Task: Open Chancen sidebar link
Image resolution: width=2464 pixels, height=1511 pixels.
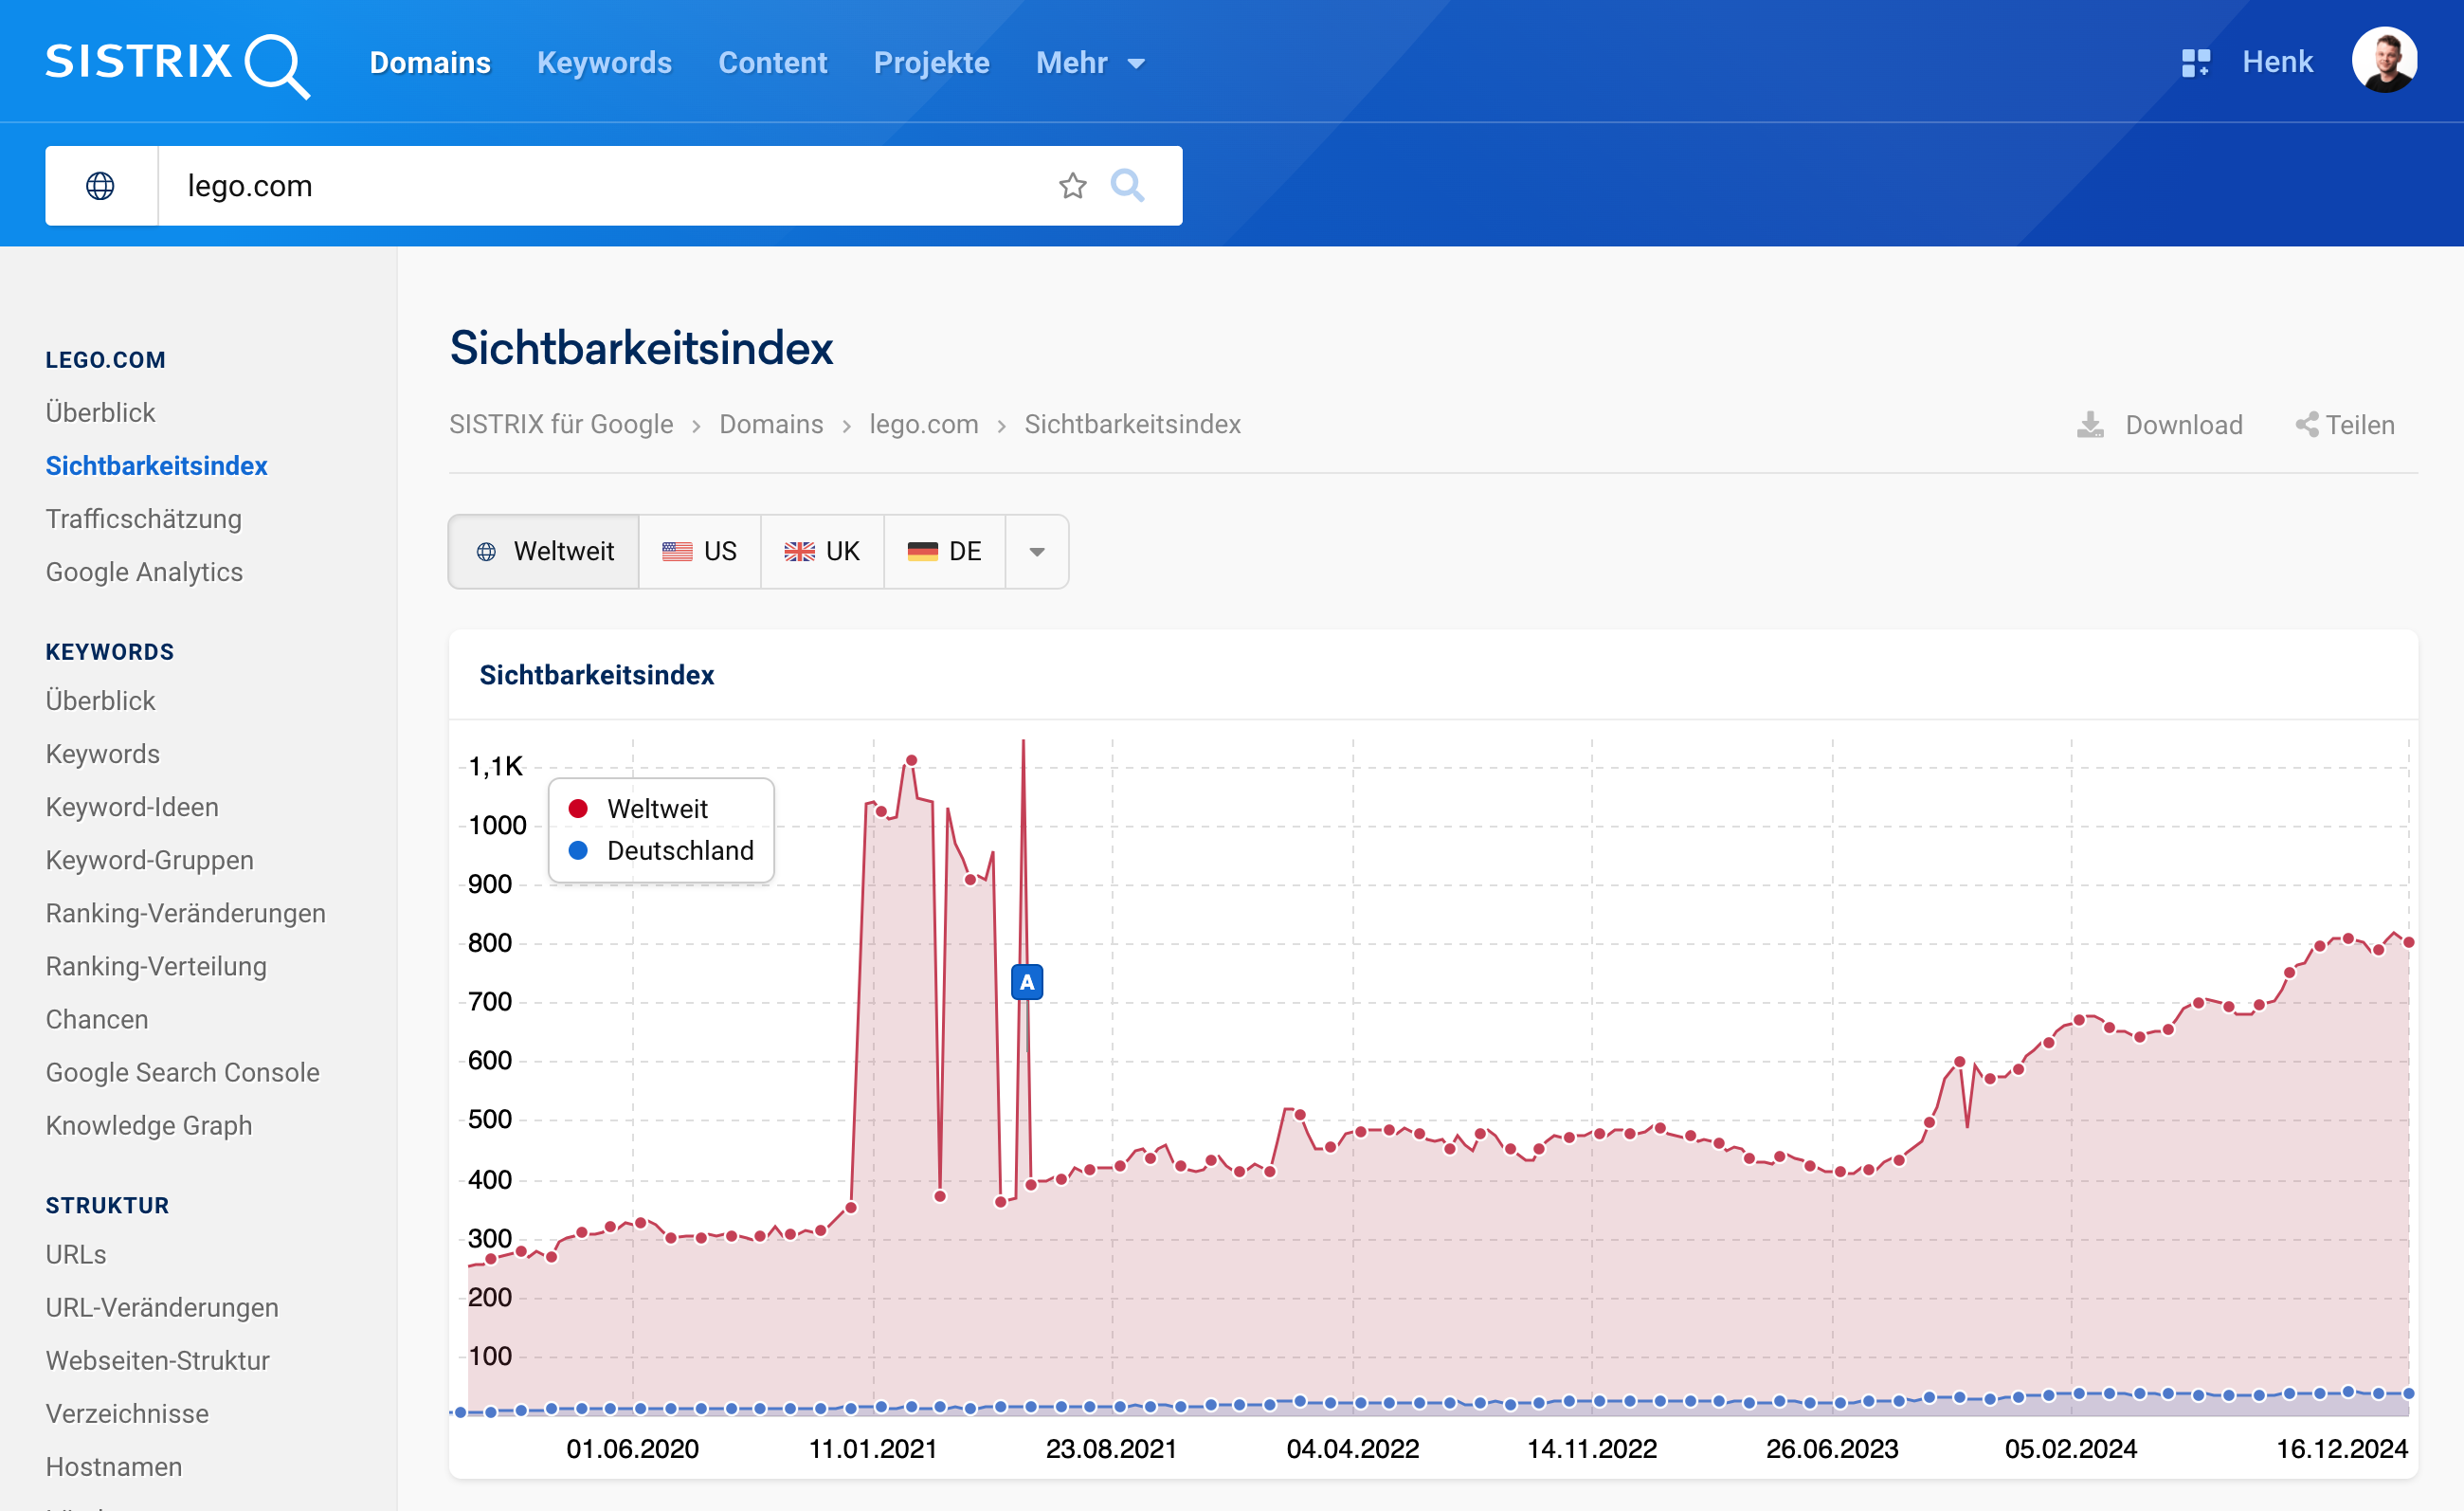Action: point(97,1019)
